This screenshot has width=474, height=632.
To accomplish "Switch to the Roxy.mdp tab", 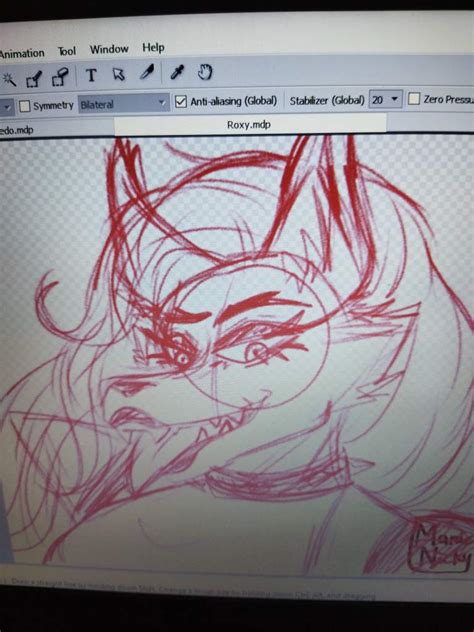I will (x=250, y=124).
